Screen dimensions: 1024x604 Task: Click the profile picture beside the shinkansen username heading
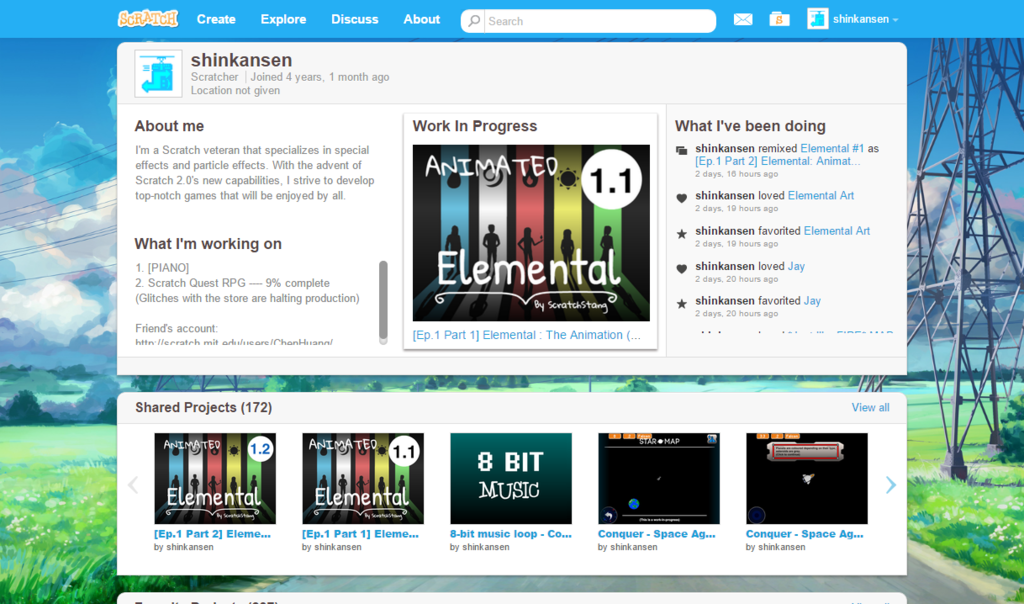click(x=157, y=73)
